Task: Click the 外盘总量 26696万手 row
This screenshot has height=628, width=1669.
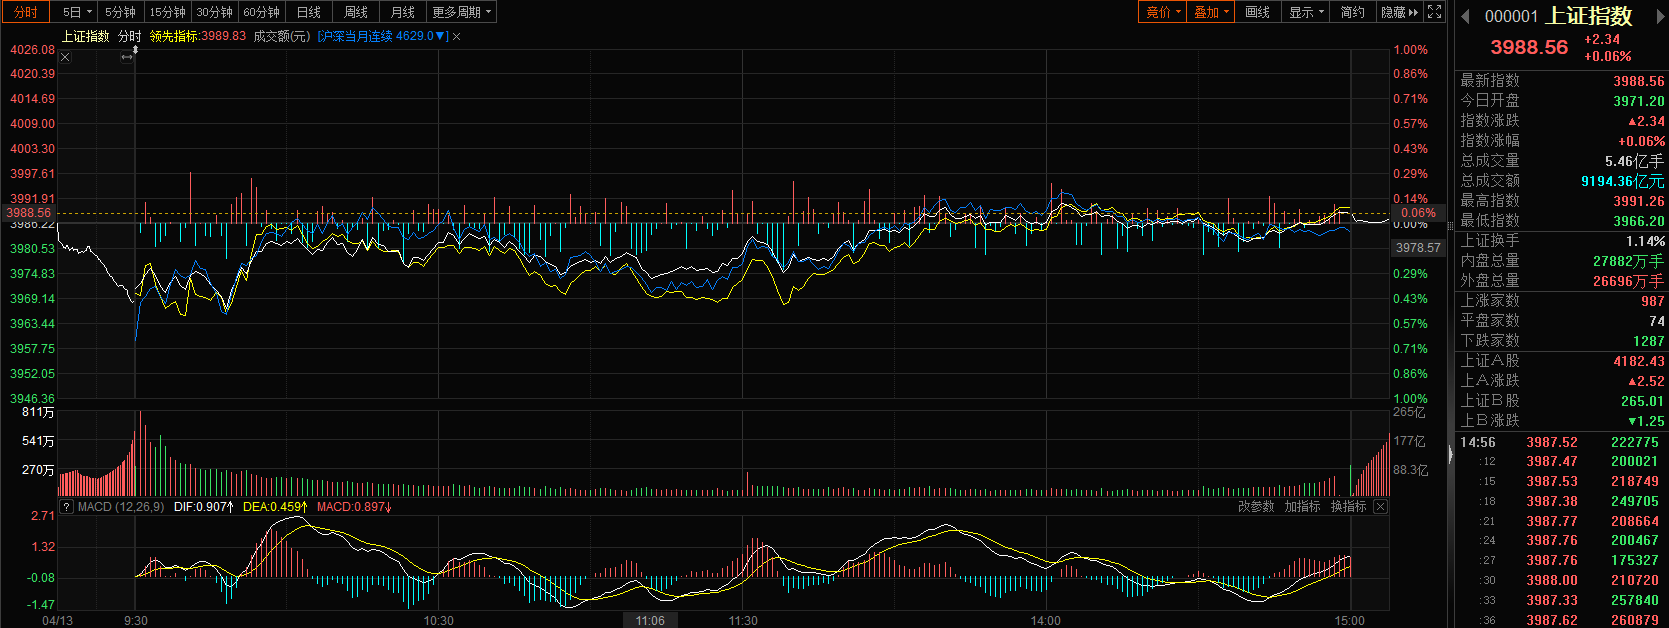Action: pos(1562,281)
